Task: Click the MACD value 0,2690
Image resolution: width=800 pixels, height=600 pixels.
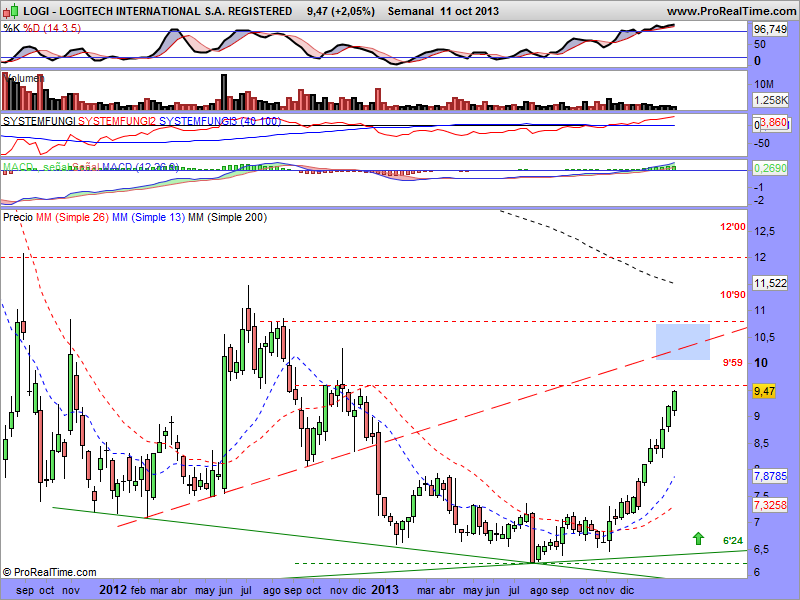Action: [x=770, y=168]
